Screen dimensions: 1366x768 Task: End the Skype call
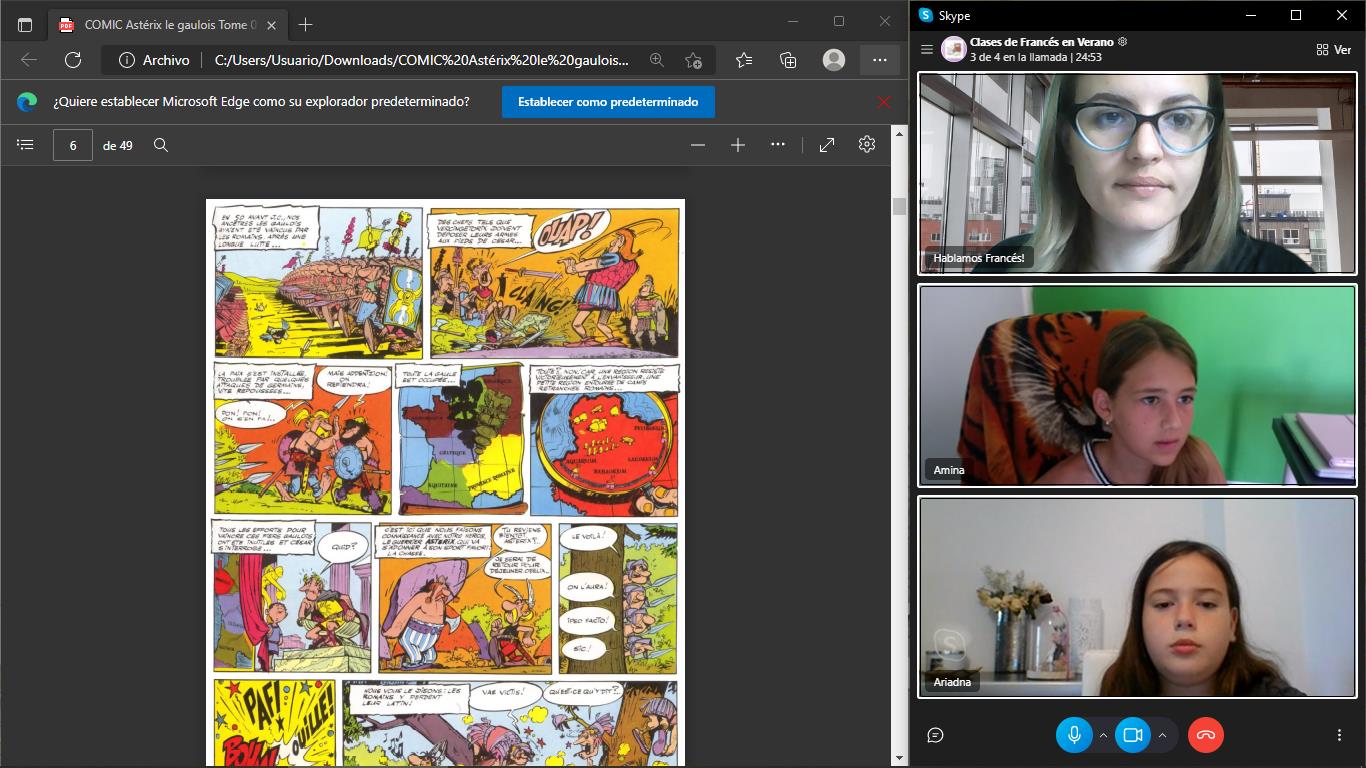tap(1206, 735)
